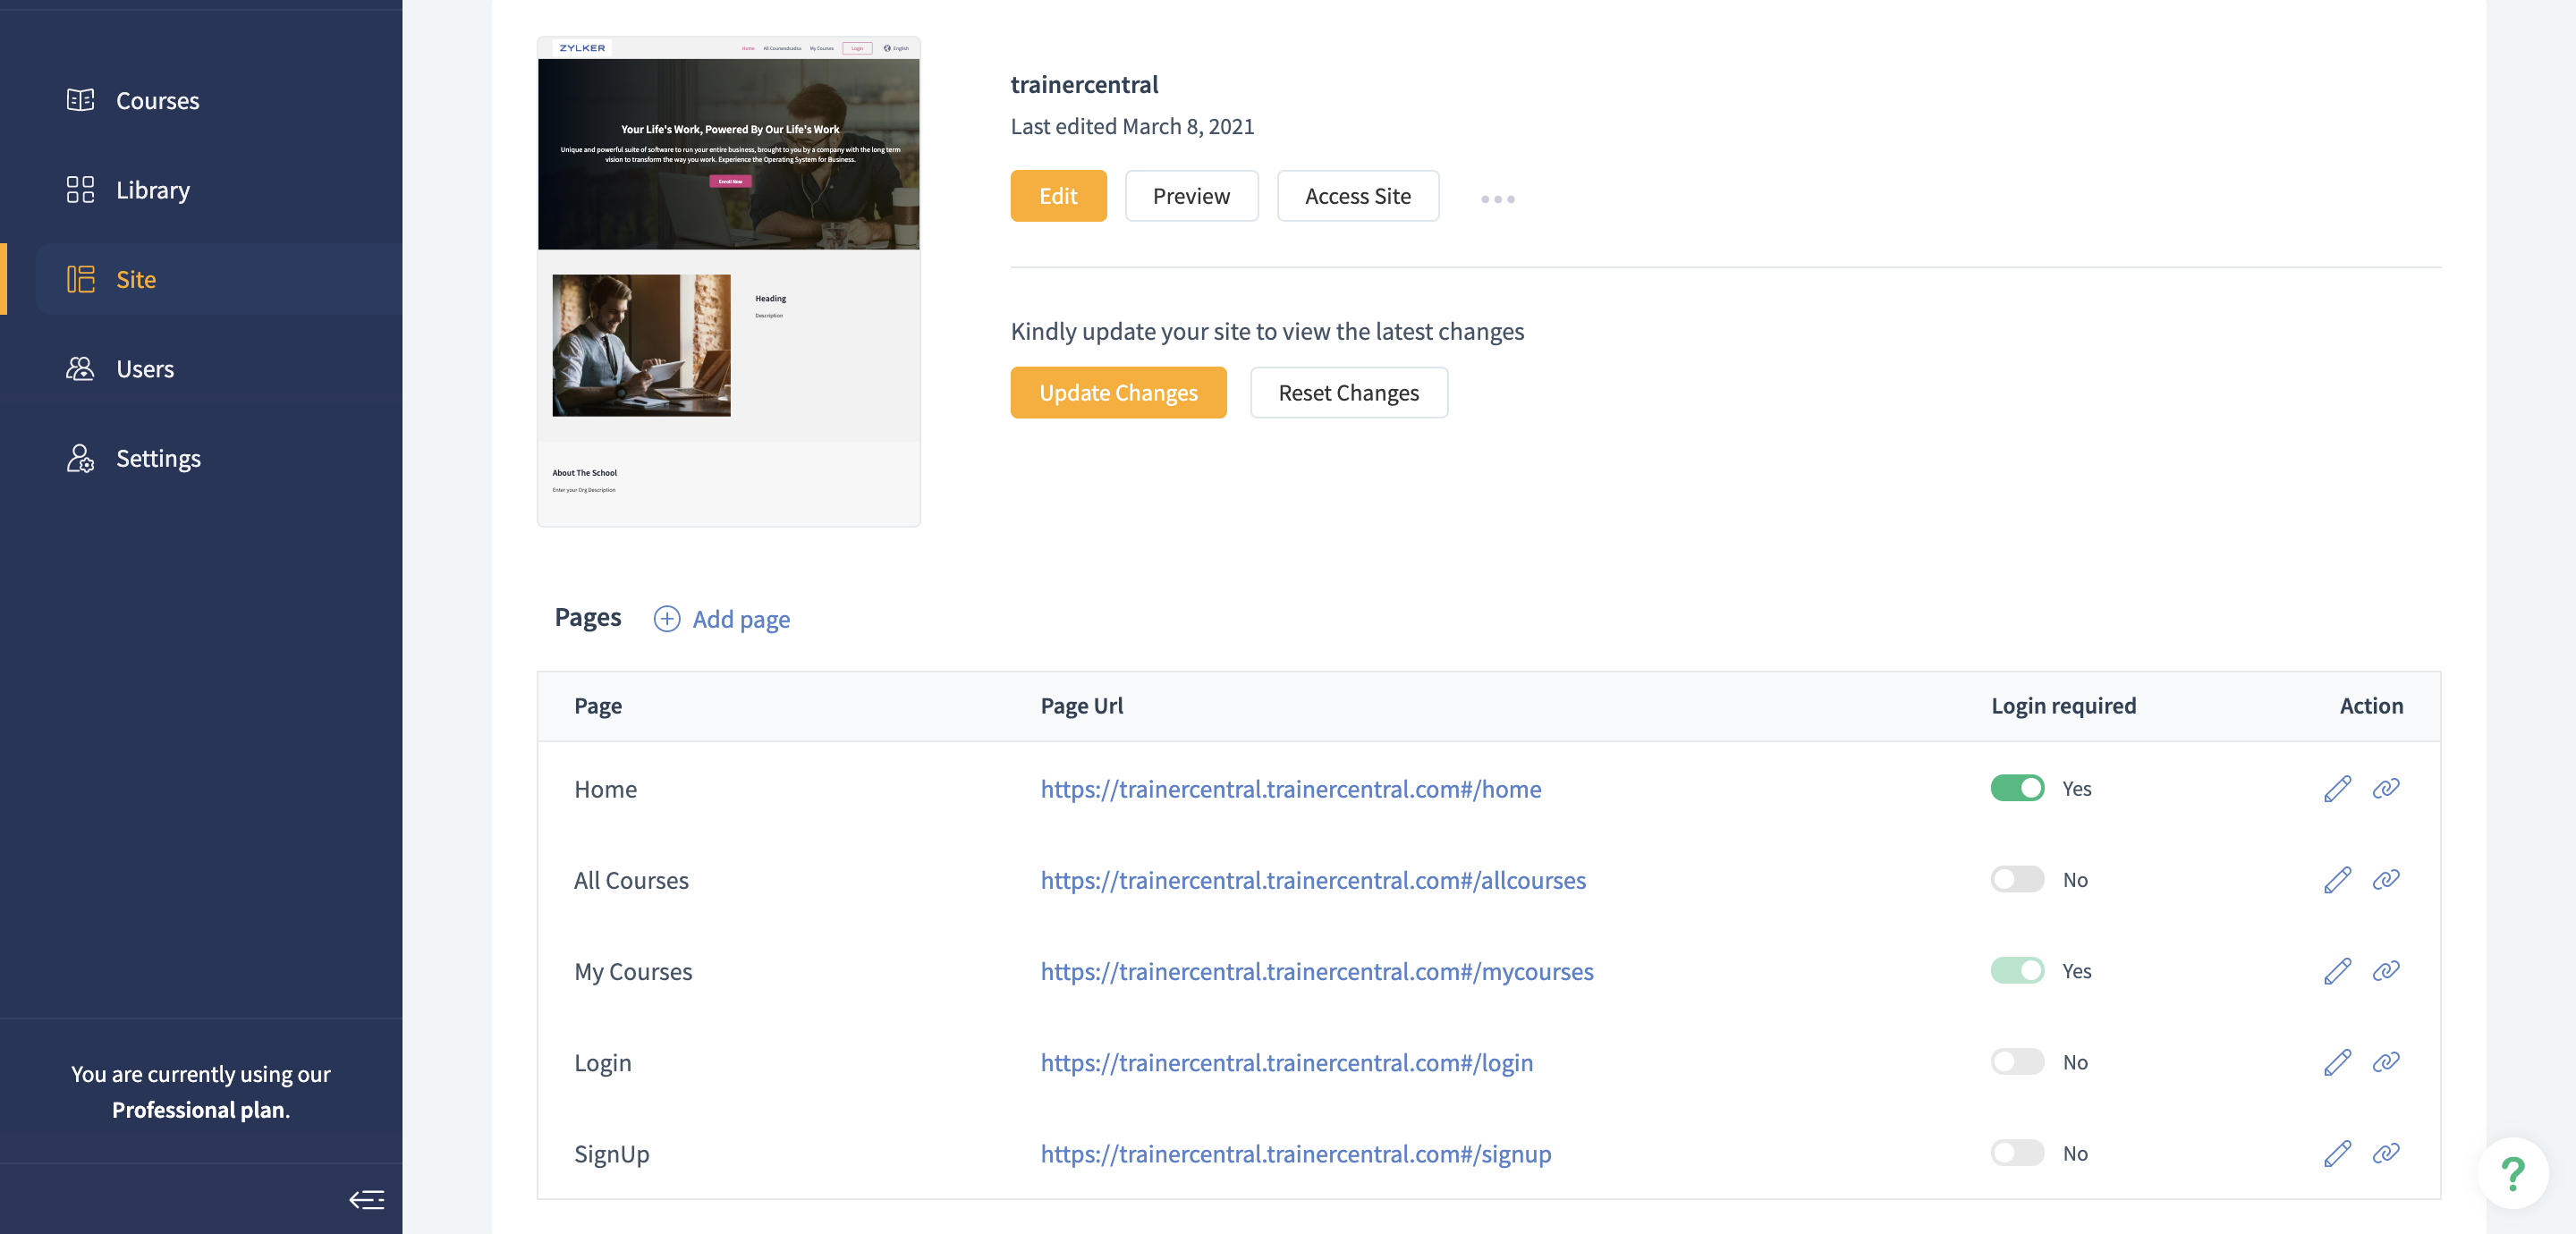Open the mycourses page URL link
The width and height of the screenshot is (2576, 1234).
(x=1317, y=970)
